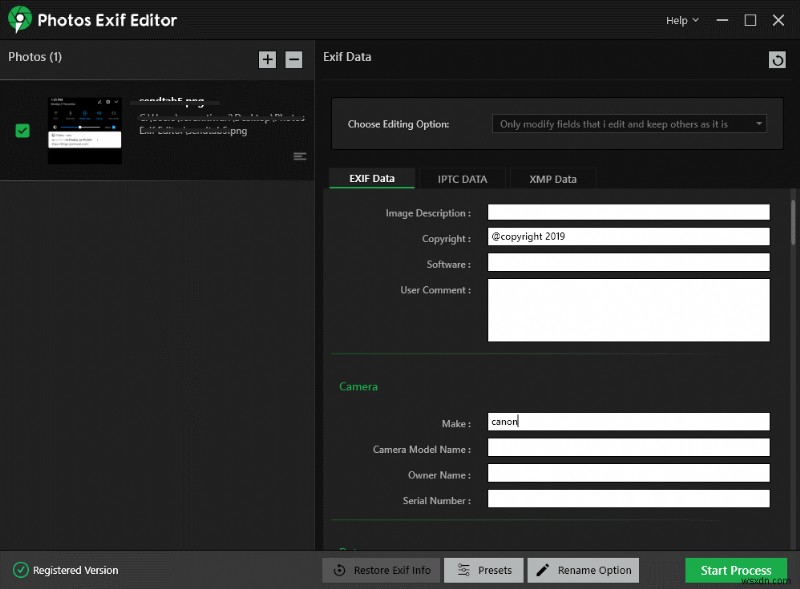Click the Photos Exif Editor logo
Viewport: 800px width, 589px height.
(19, 20)
